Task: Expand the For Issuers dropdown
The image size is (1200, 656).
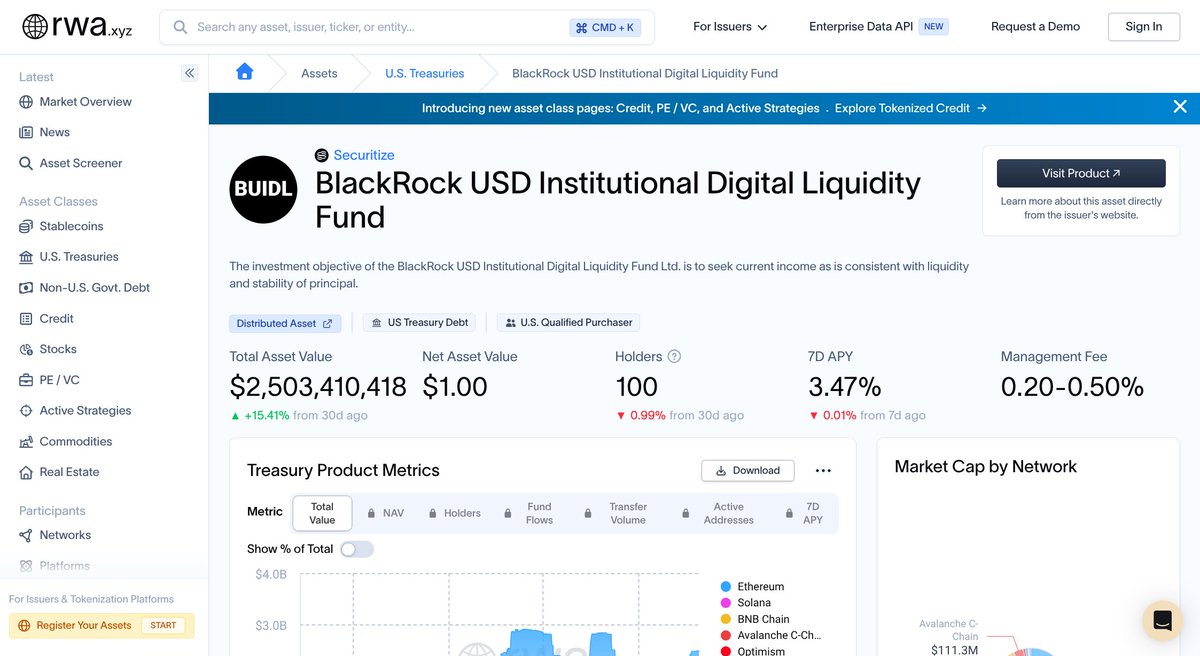Action: (x=730, y=27)
